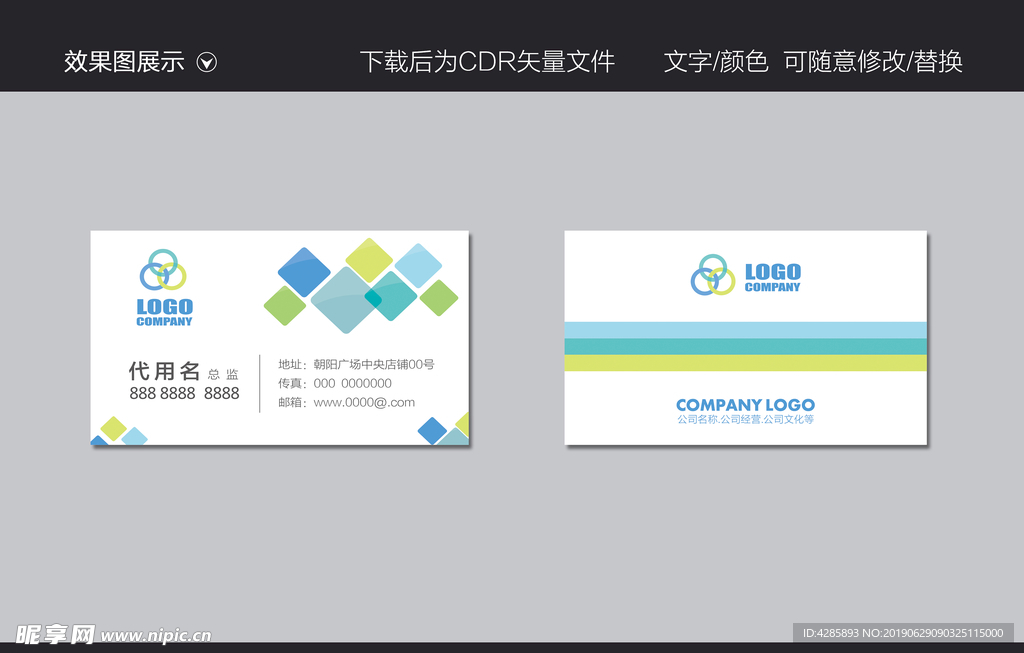
Task: Select the 效果图展示 menu label
Action: click(125, 61)
